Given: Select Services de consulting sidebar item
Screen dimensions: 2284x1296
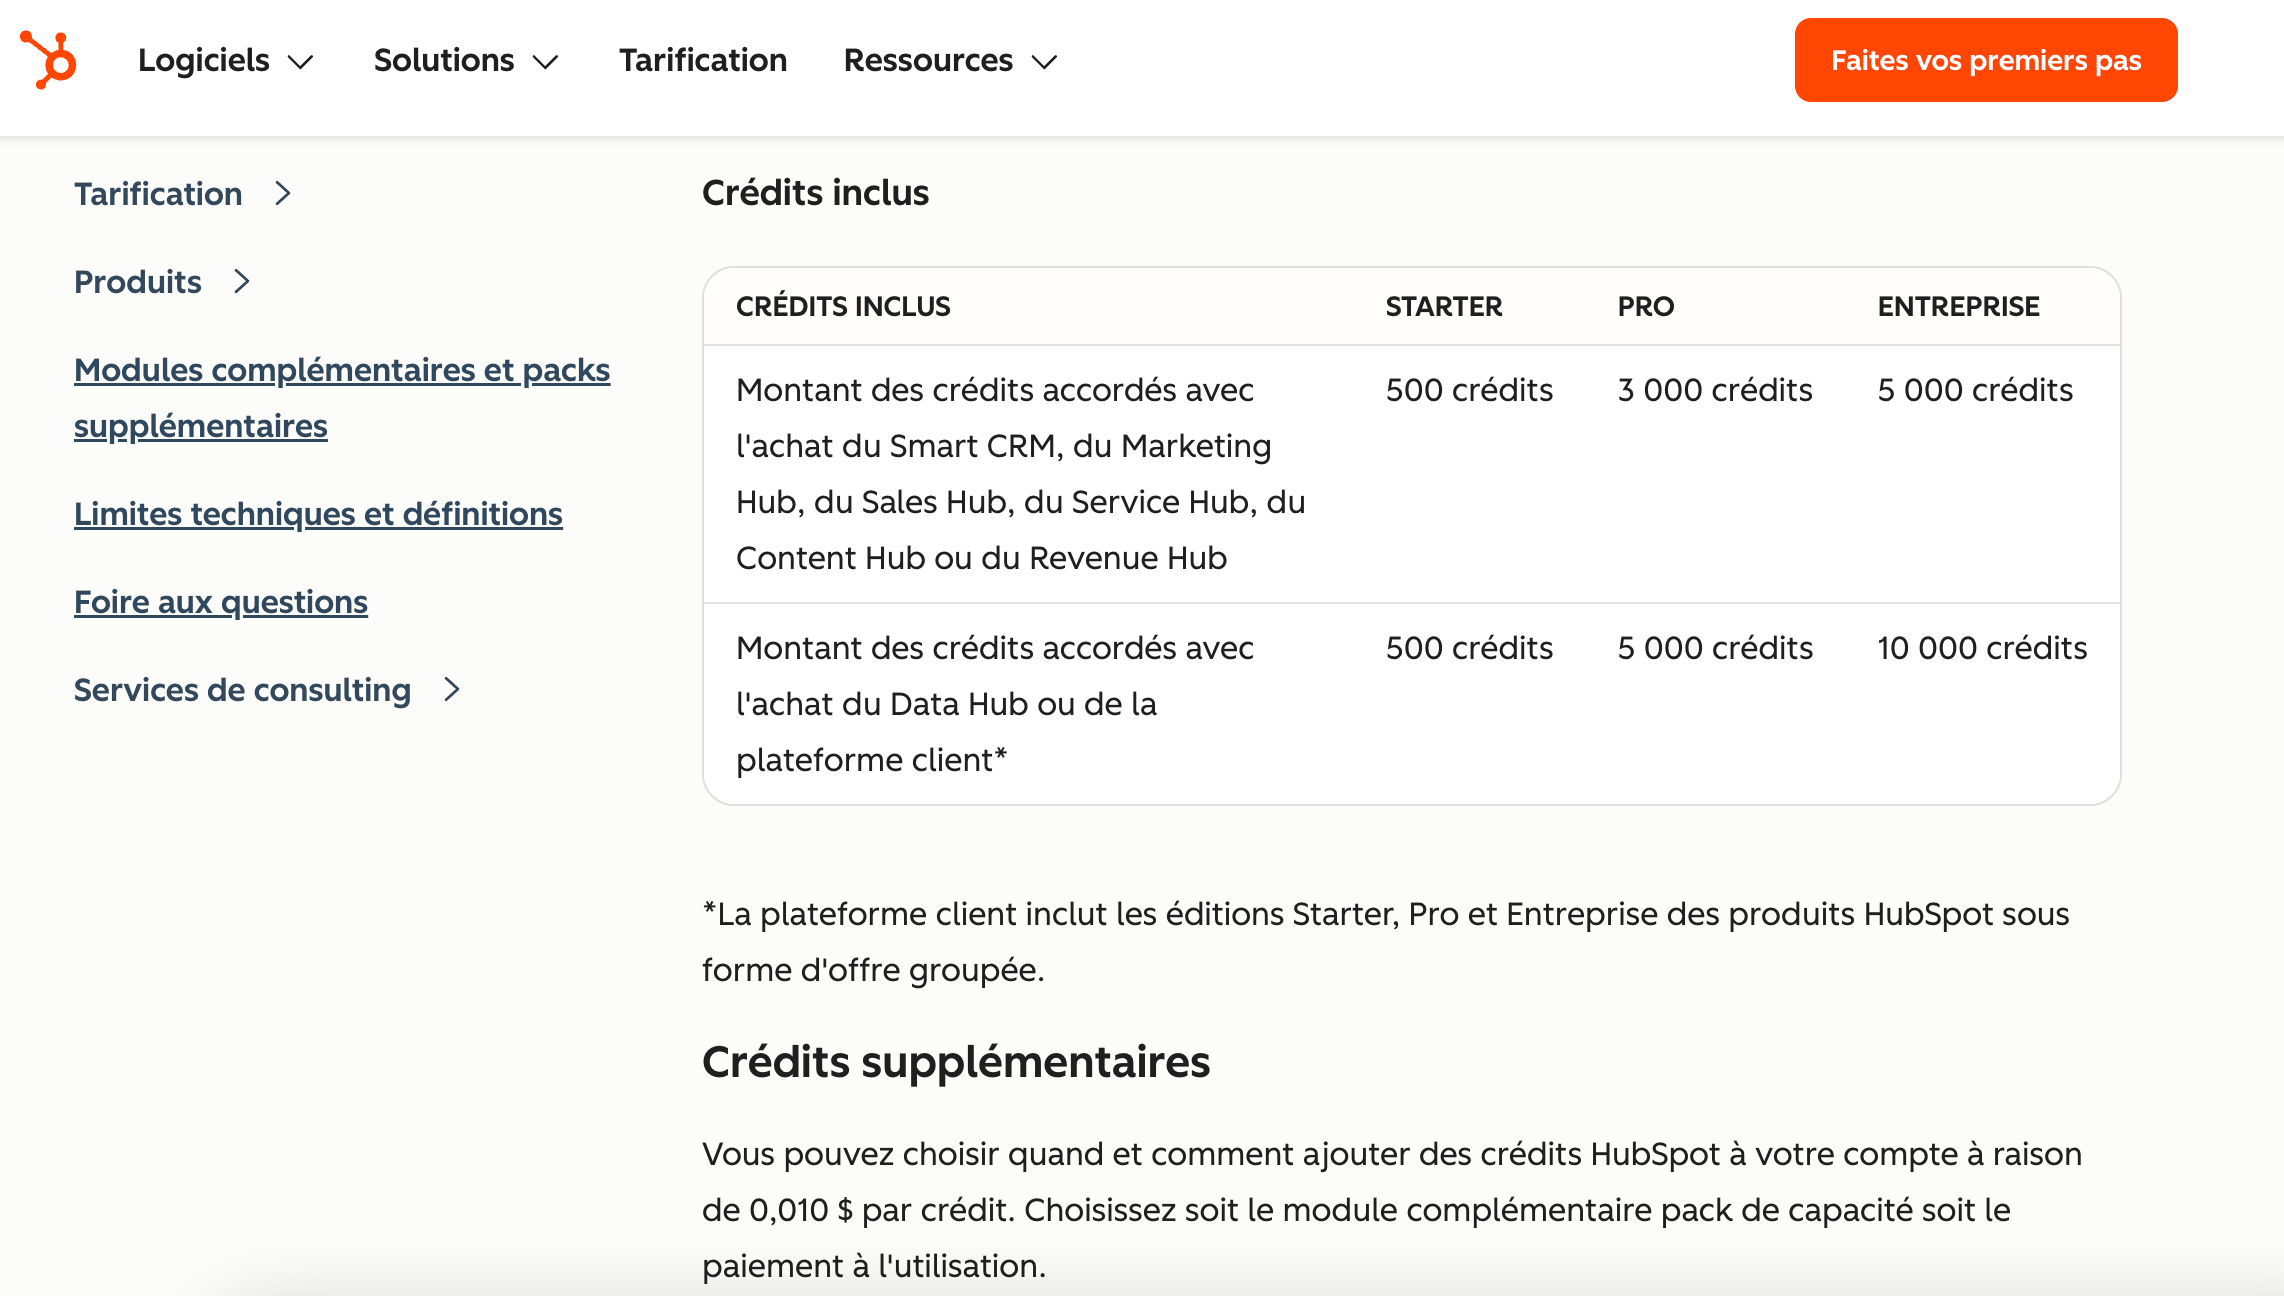Looking at the screenshot, I should point(242,689).
